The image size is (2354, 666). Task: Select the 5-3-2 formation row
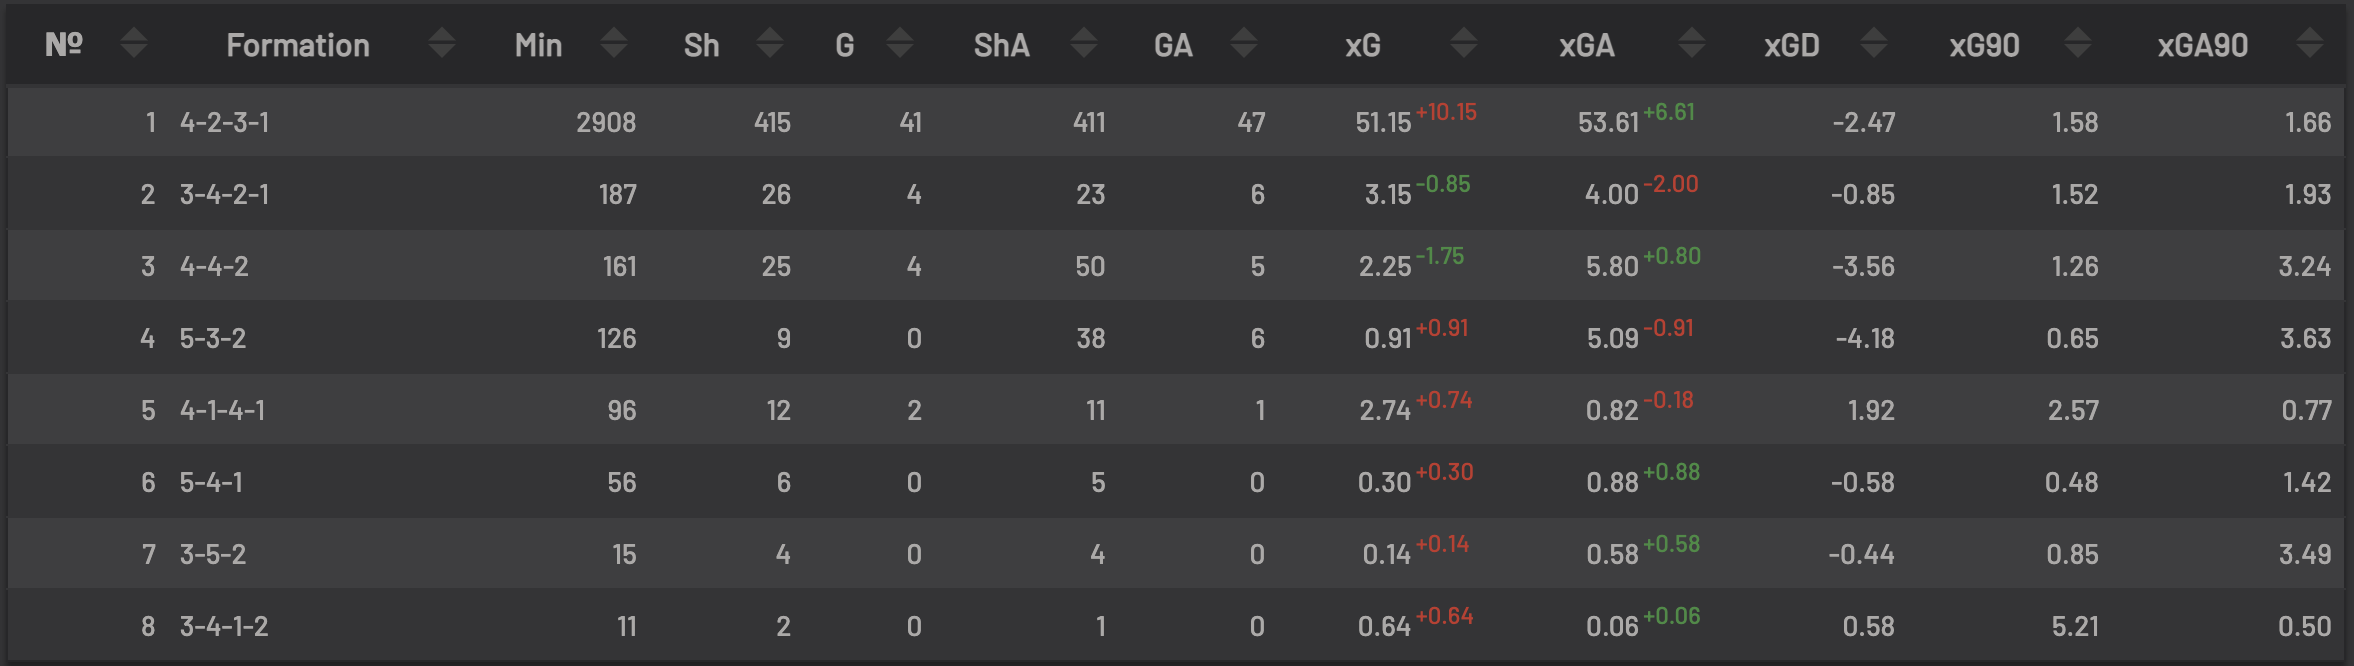[x=1176, y=338]
